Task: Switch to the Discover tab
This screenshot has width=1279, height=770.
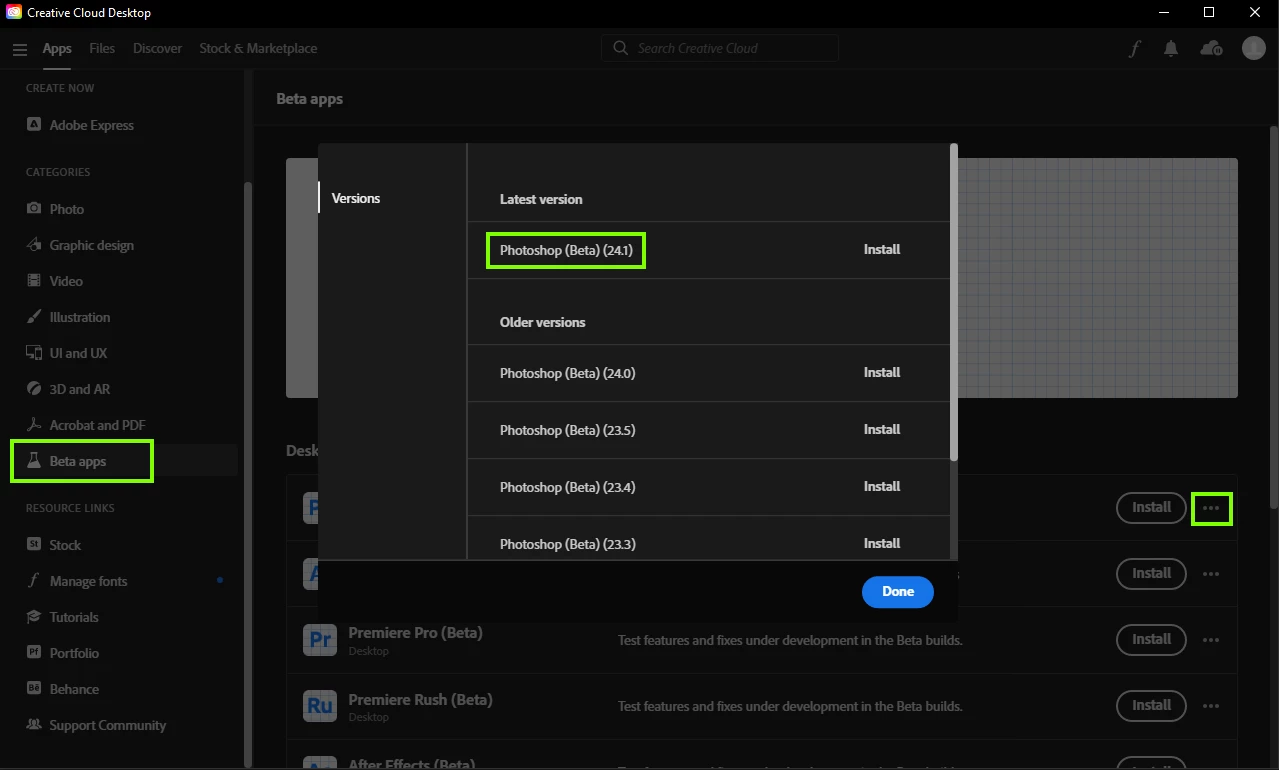Action: [x=158, y=48]
